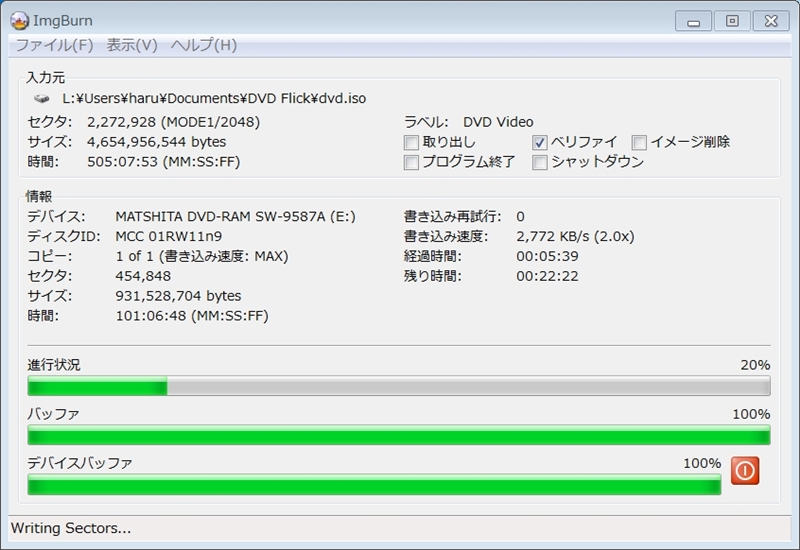Click the written sector count 454,848
The image size is (800, 550).
click(143, 276)
